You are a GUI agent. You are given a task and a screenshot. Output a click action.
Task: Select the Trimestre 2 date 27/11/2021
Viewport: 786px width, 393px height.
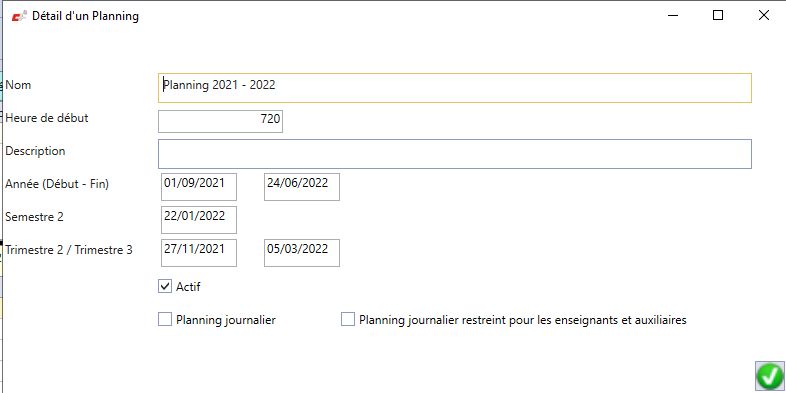tap(199, 253)
